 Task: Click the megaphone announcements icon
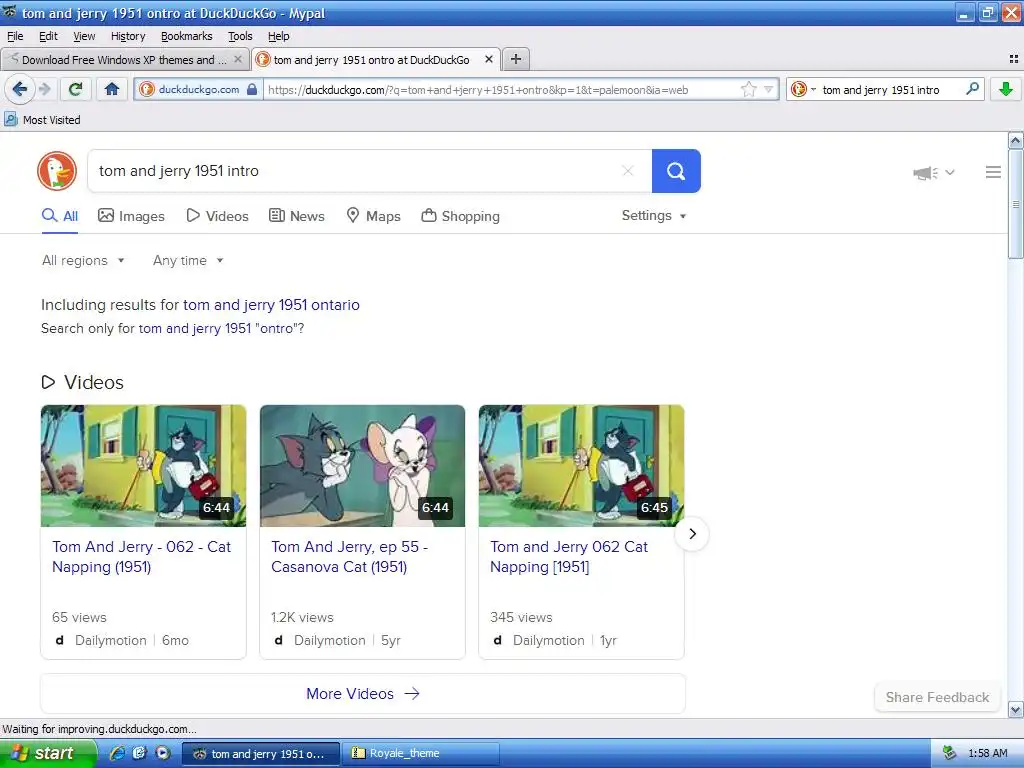(925, 172)
